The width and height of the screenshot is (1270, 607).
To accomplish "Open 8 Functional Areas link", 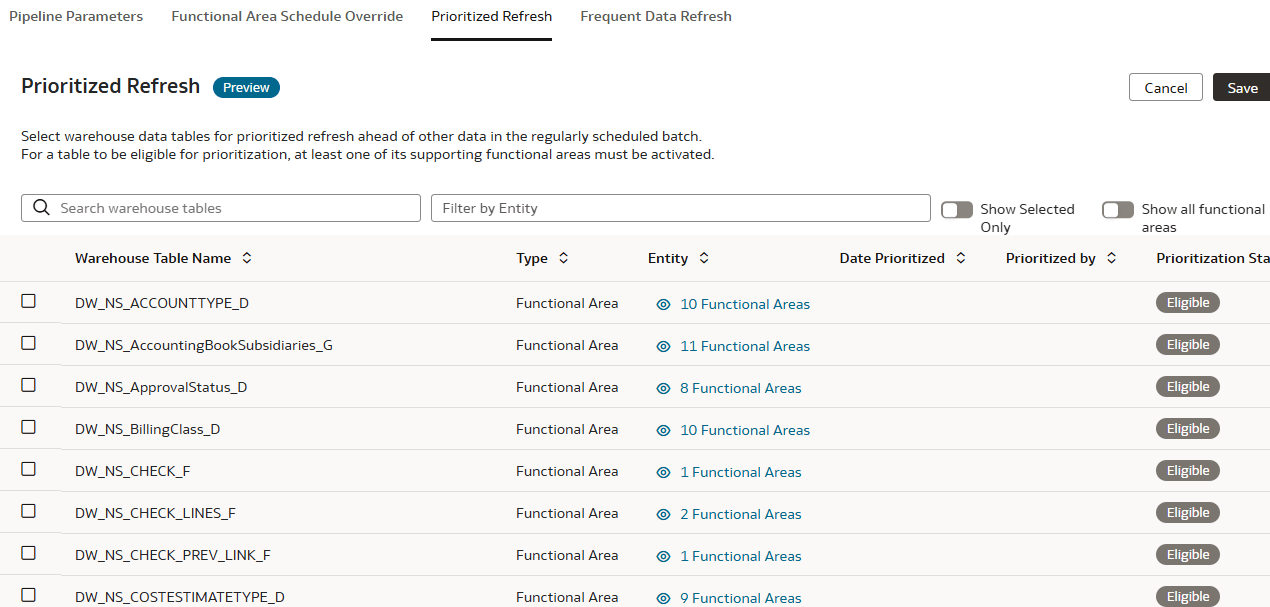I will [741, 388].
